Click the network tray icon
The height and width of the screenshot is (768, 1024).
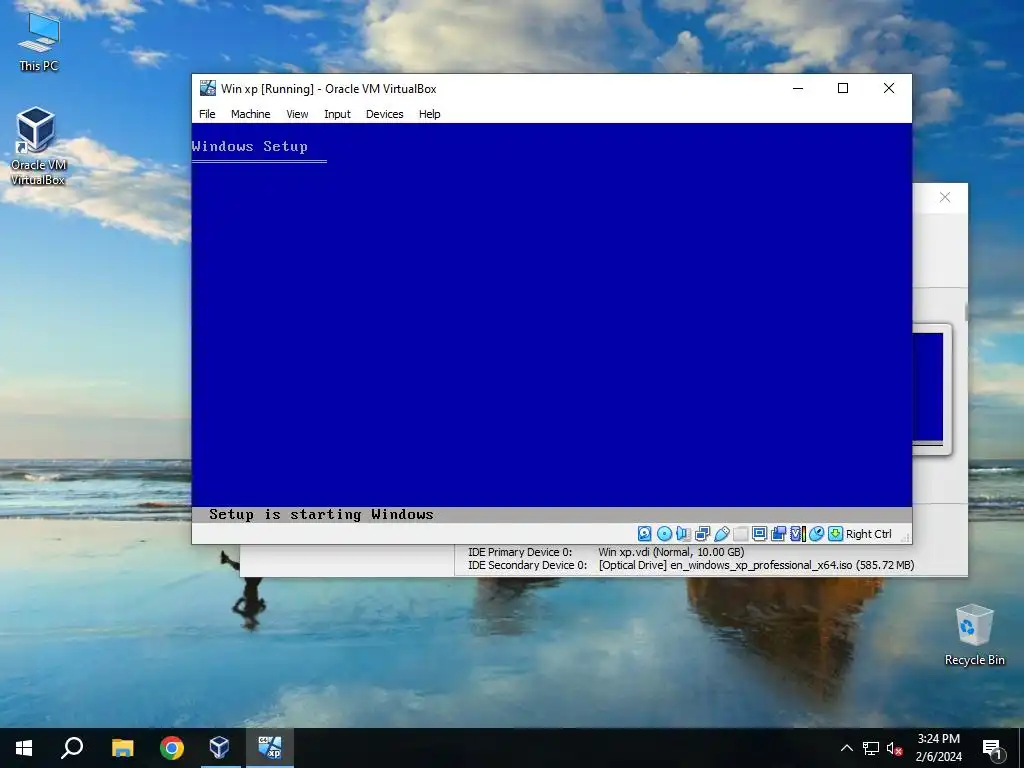[871, 748]
